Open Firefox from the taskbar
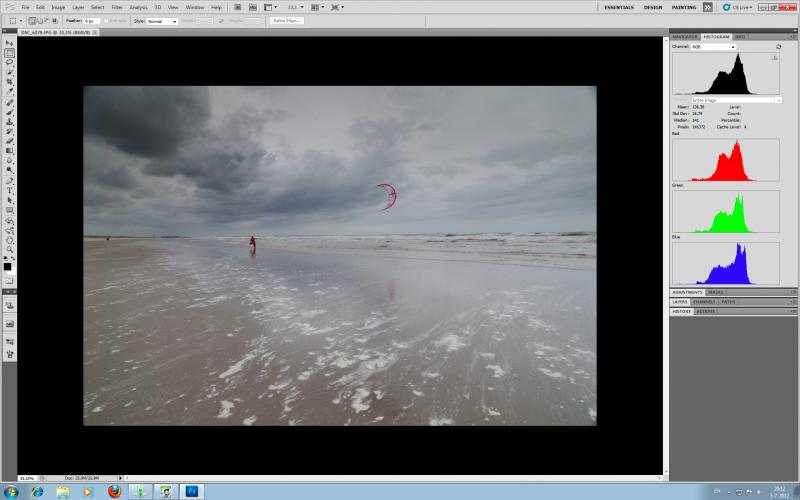Screen dimensions: 800x500 click(x=115, y=491)
